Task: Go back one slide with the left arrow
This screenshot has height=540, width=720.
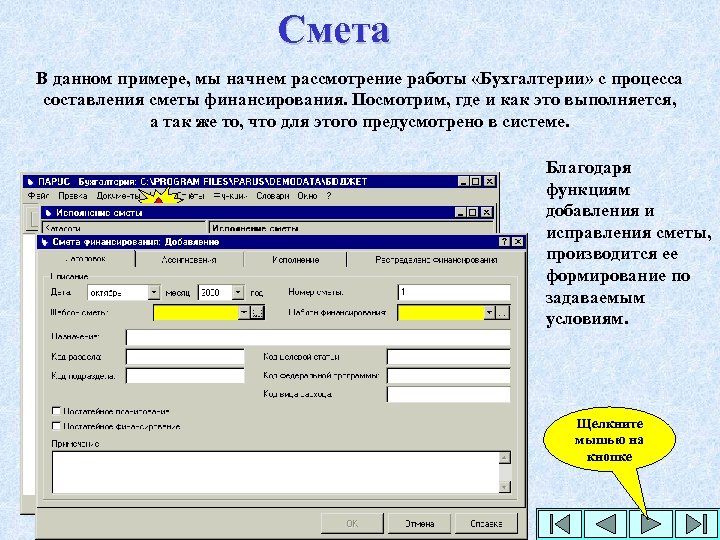Action: click(x=606, y=523)
